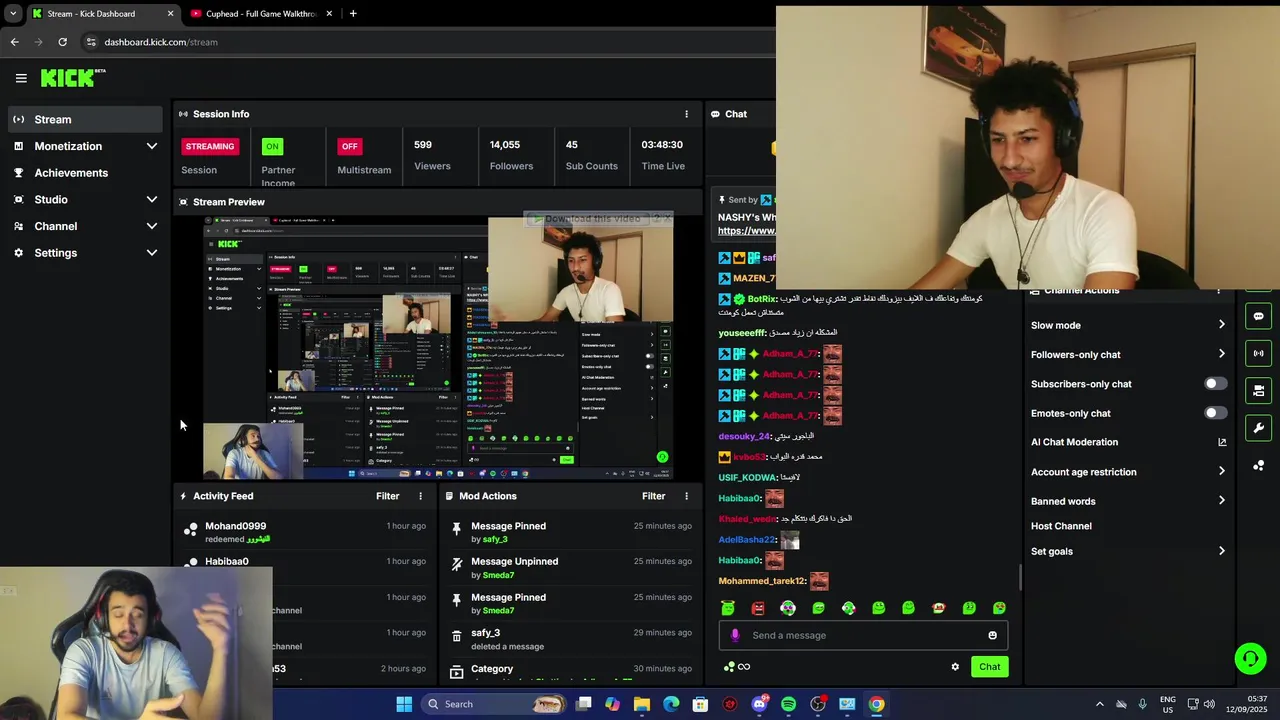The height and width of the screenshot is (720, 1280).
Task: Go back in browser history
Action: coord(14,42)
